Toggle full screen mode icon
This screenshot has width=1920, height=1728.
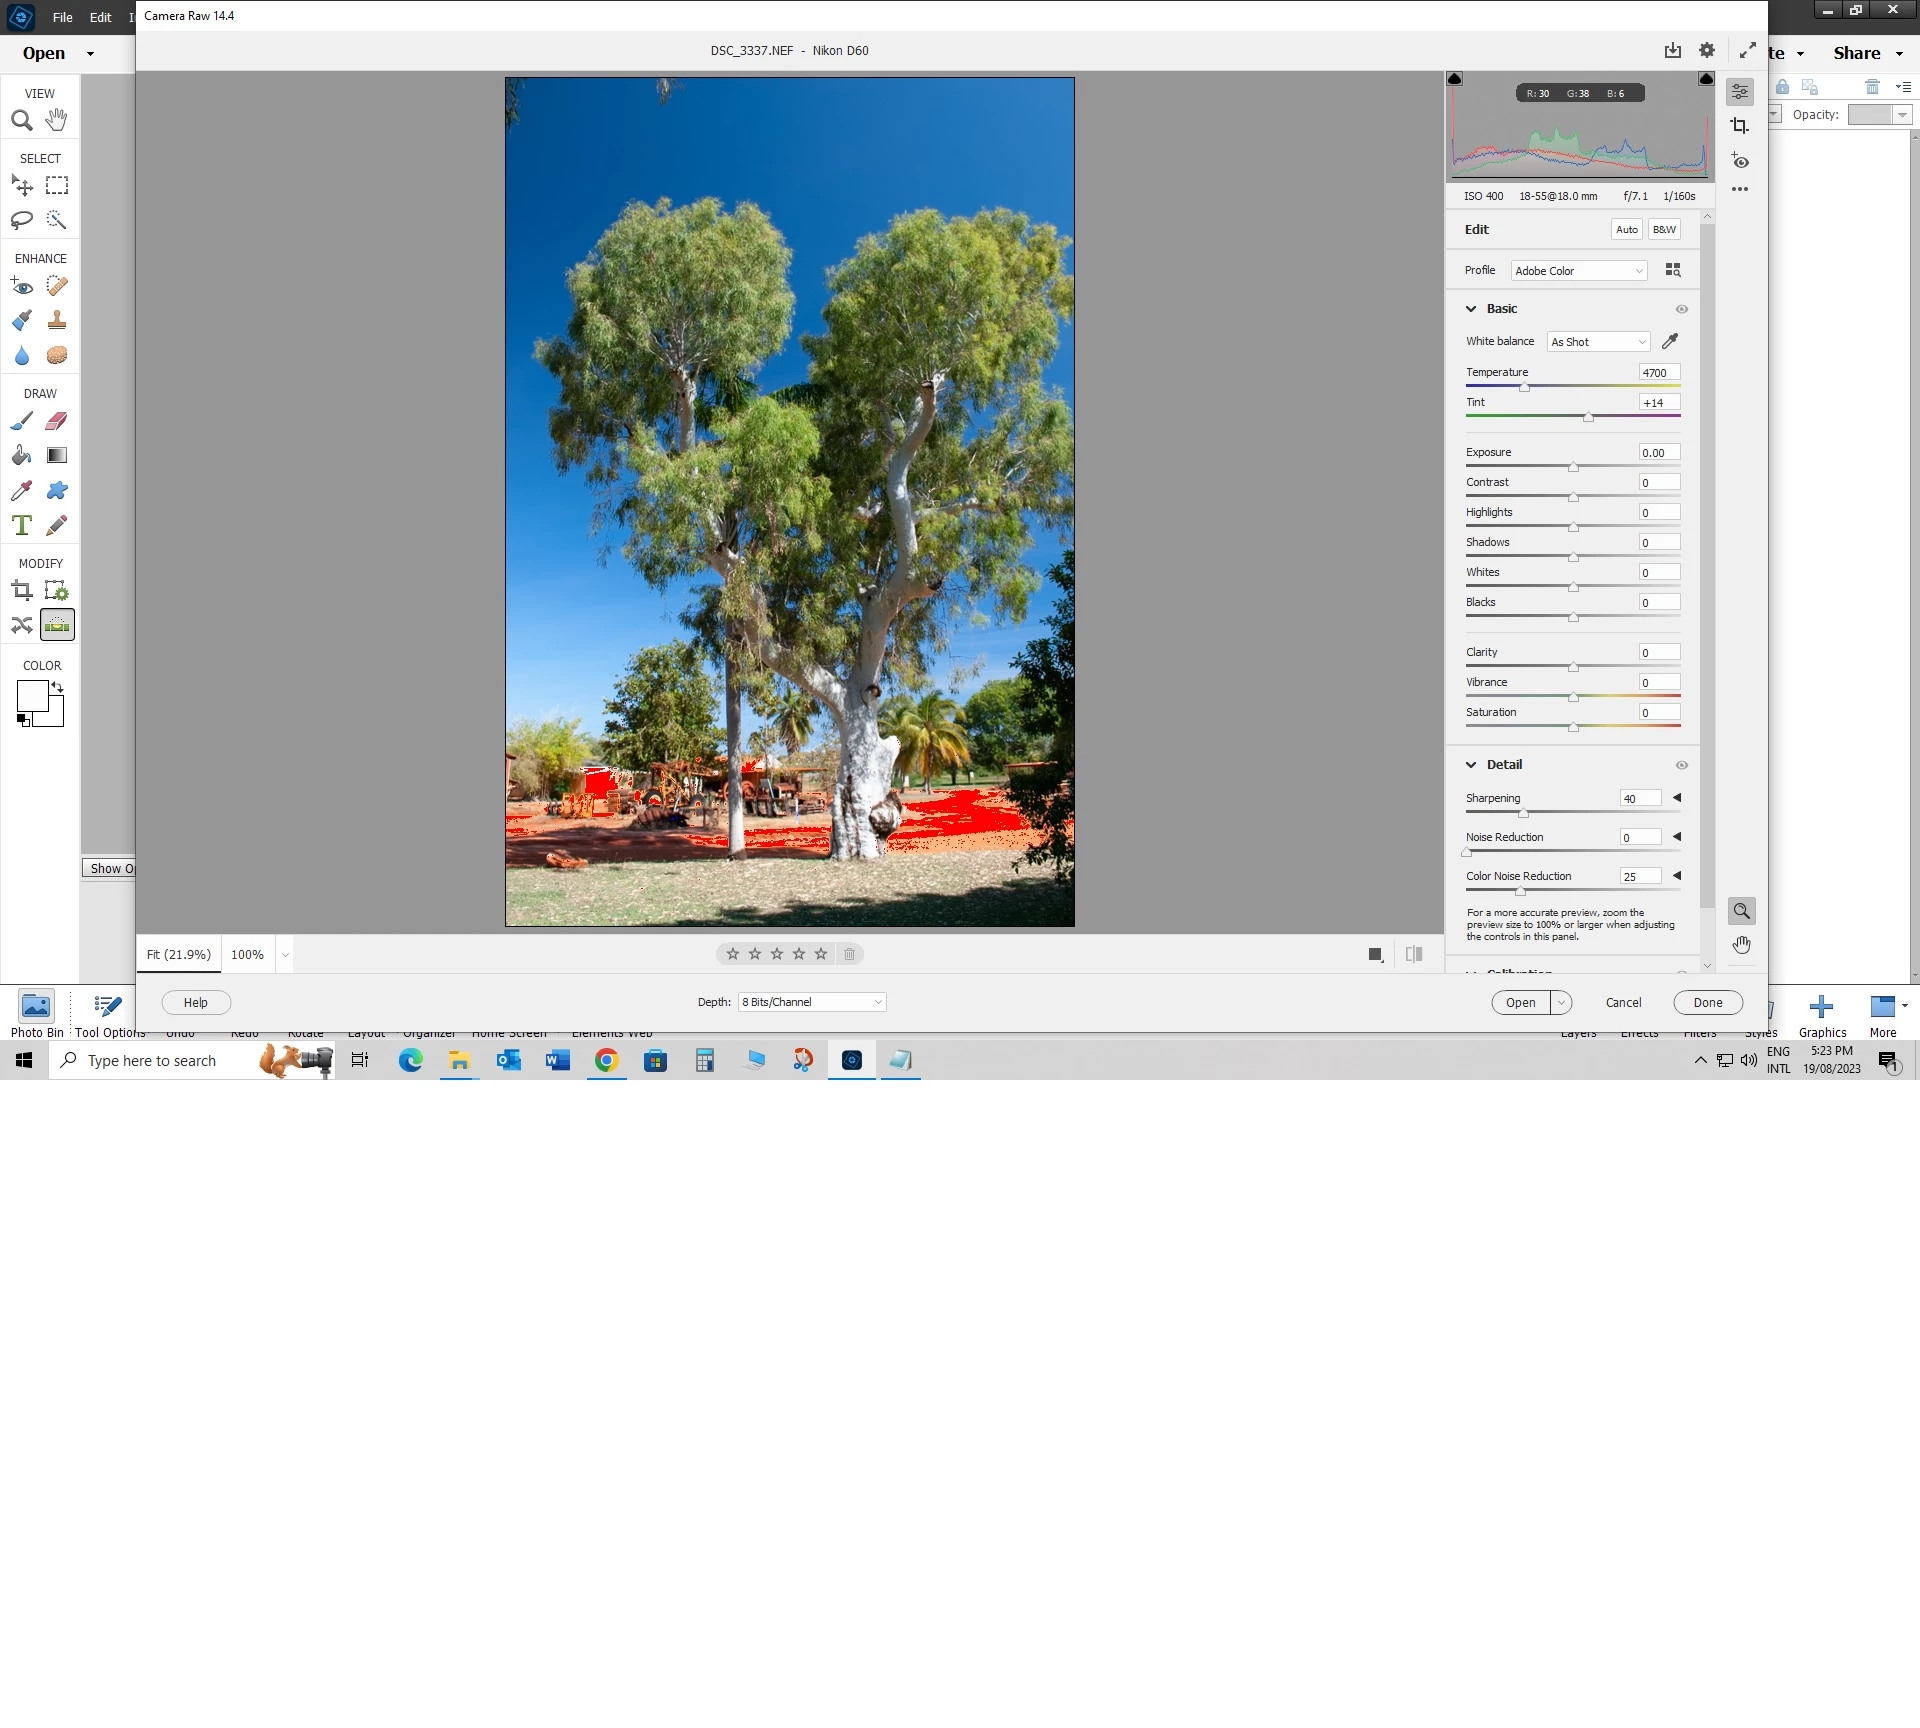point(1747,50)
